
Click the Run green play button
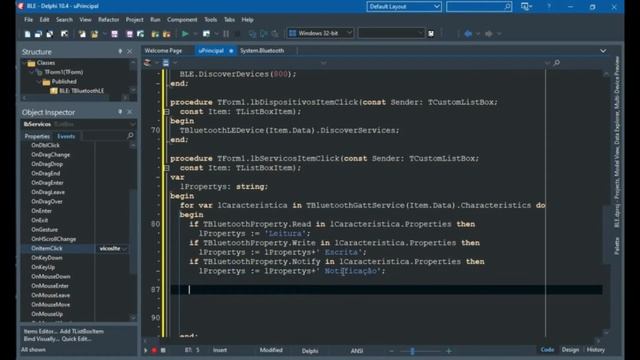pos(185,34)
